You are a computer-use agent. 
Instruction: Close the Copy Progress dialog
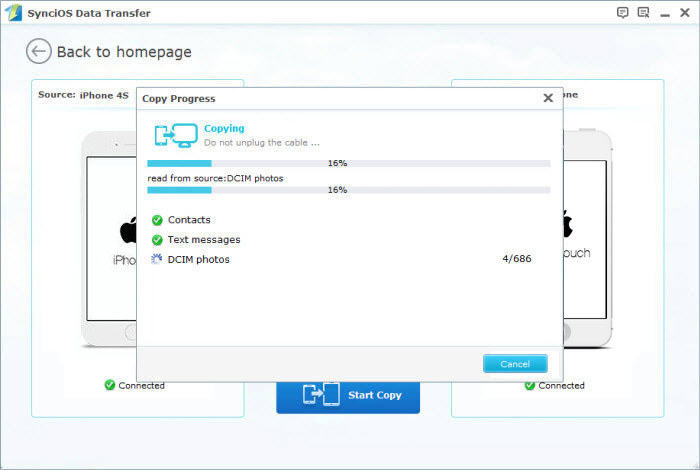(548, 98)
